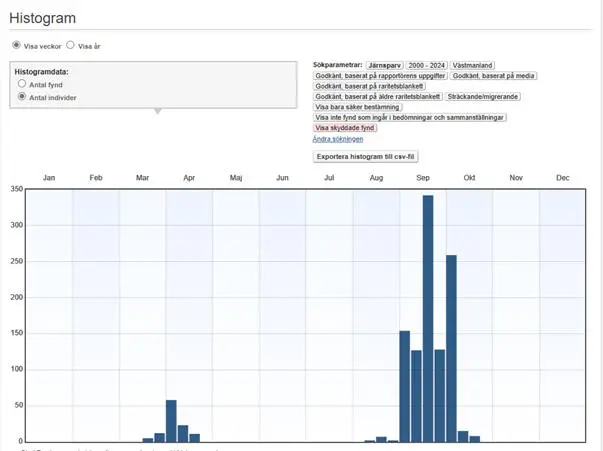Click 'Godkänt, baserat på media' tag
Viewport: 603px width, 451px height.
click(493, 76)
